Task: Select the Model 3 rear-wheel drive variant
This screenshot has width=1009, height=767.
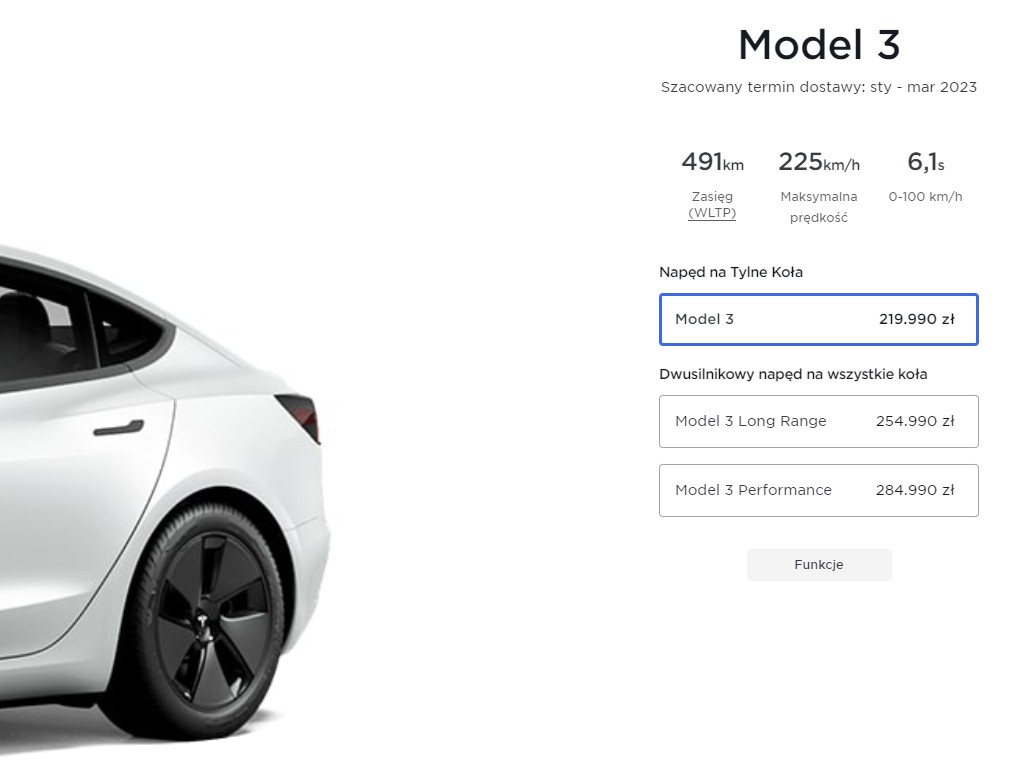Action: click(818, 319)
